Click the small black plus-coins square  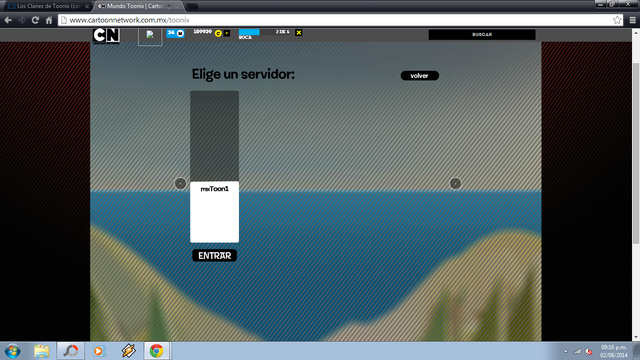click(227, 33)
